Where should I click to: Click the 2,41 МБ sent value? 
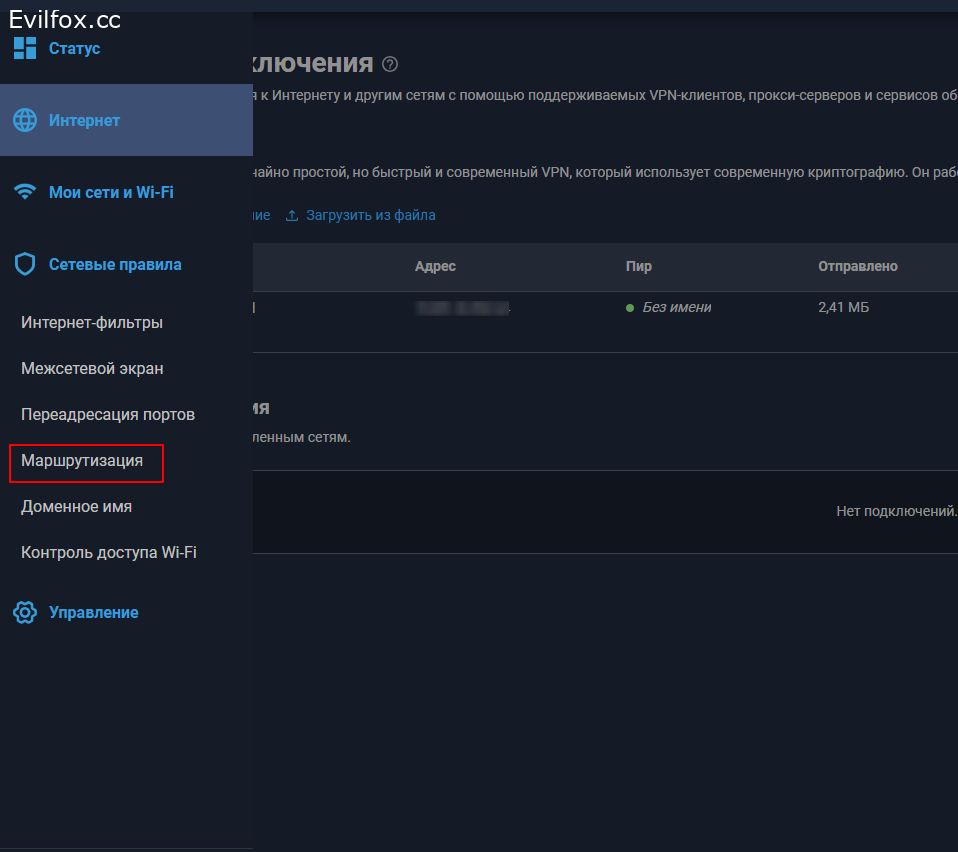click(844, 307)
